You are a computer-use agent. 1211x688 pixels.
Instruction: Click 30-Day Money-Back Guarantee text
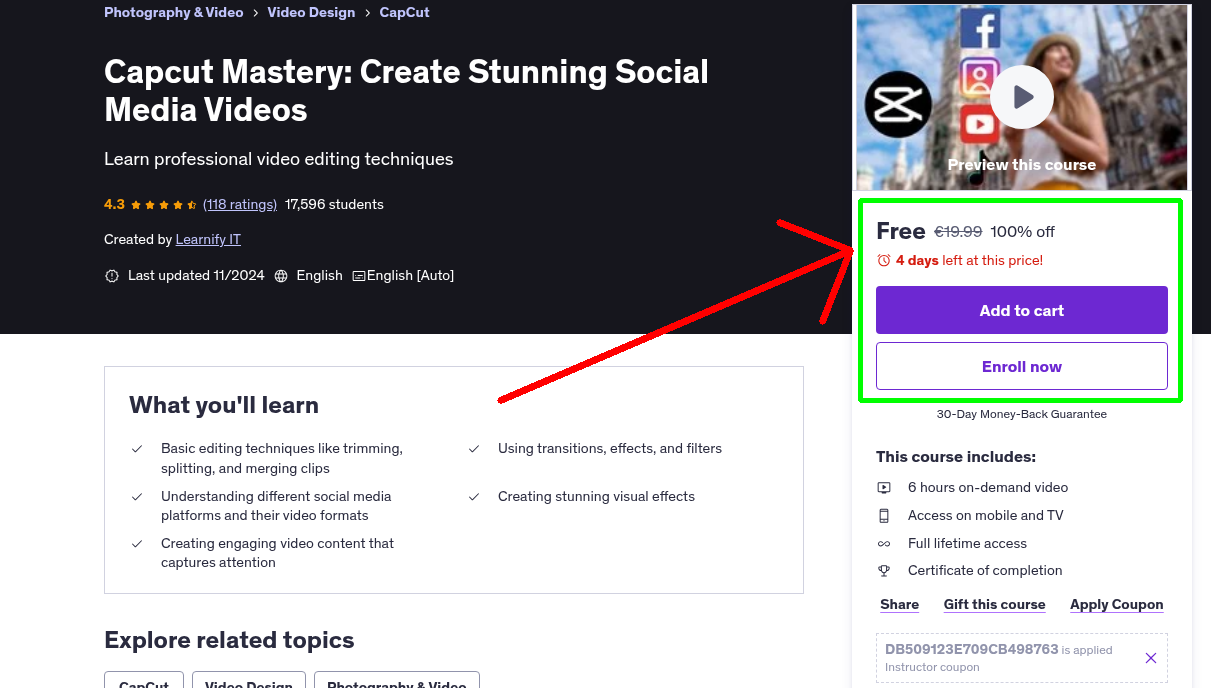[1022, 414]
